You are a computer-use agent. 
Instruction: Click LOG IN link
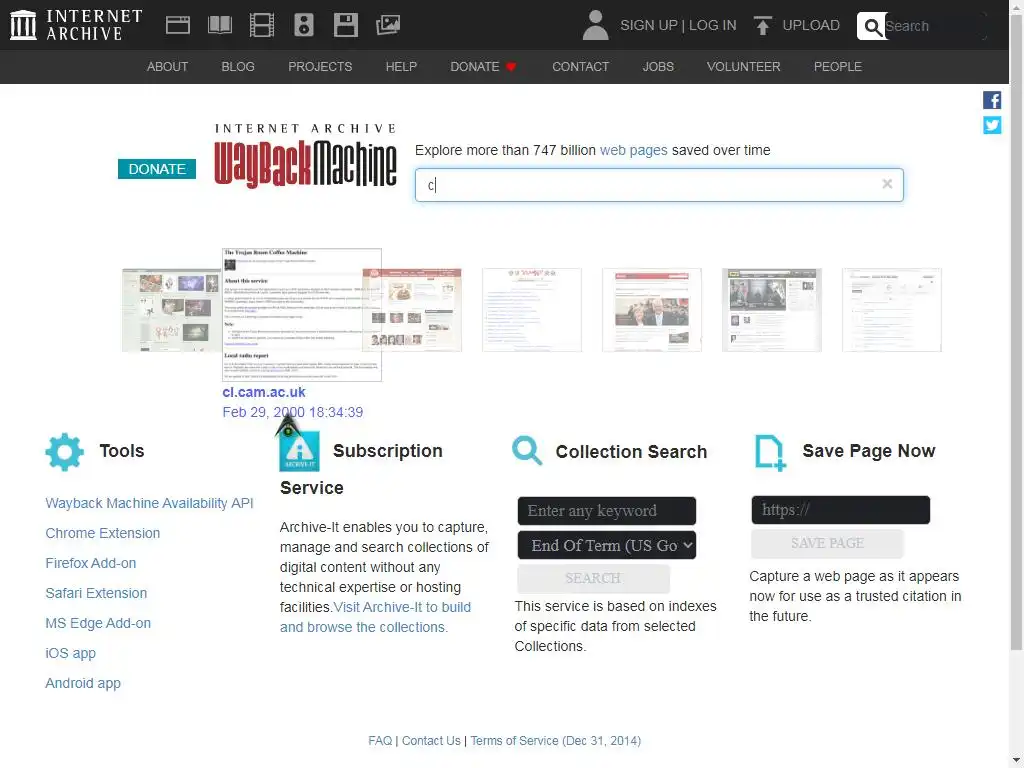pyautogui.click(x=712, y=25)
